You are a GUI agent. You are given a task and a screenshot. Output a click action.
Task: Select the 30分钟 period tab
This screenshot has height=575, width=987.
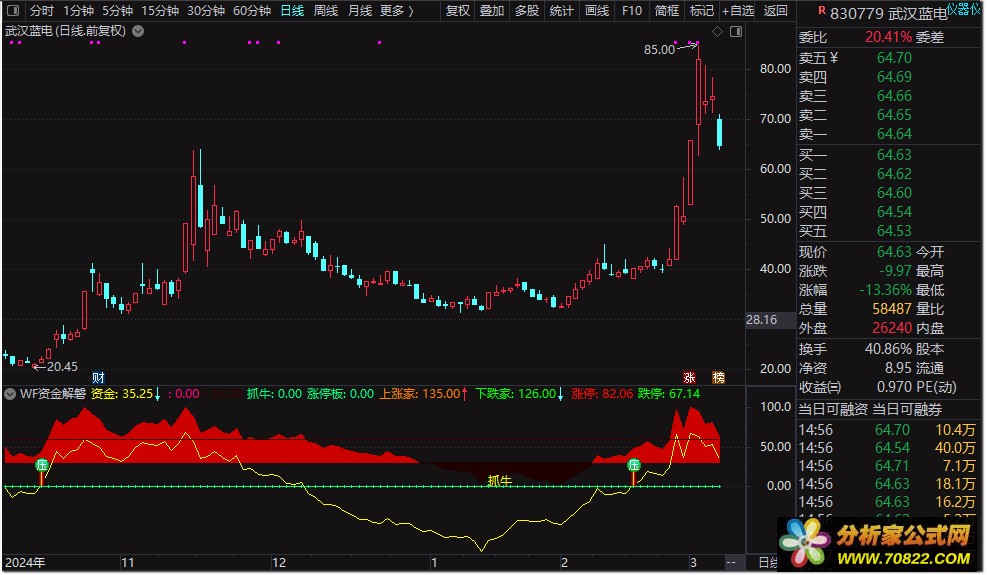206,11
